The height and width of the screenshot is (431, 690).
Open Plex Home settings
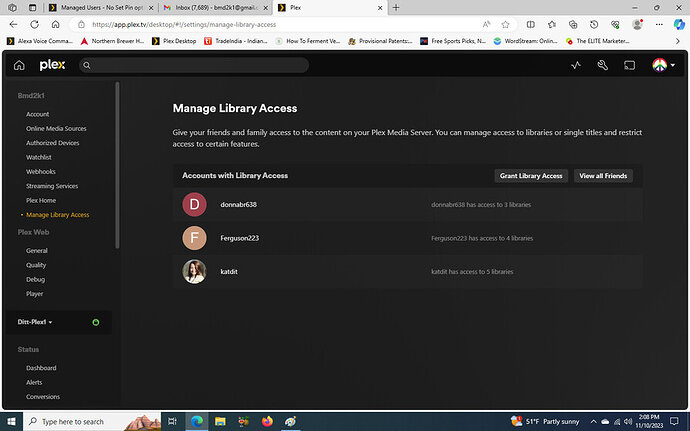click(40, 200)
